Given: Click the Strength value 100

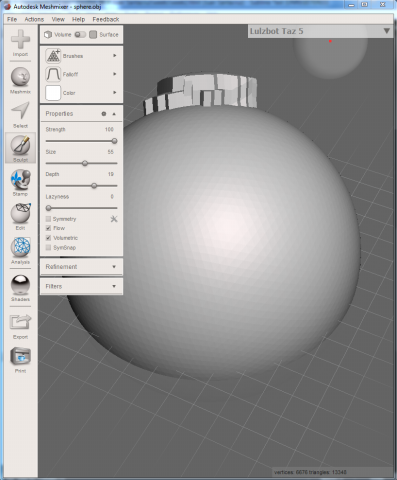Looking at the screenshot, I should pos(109,129).
